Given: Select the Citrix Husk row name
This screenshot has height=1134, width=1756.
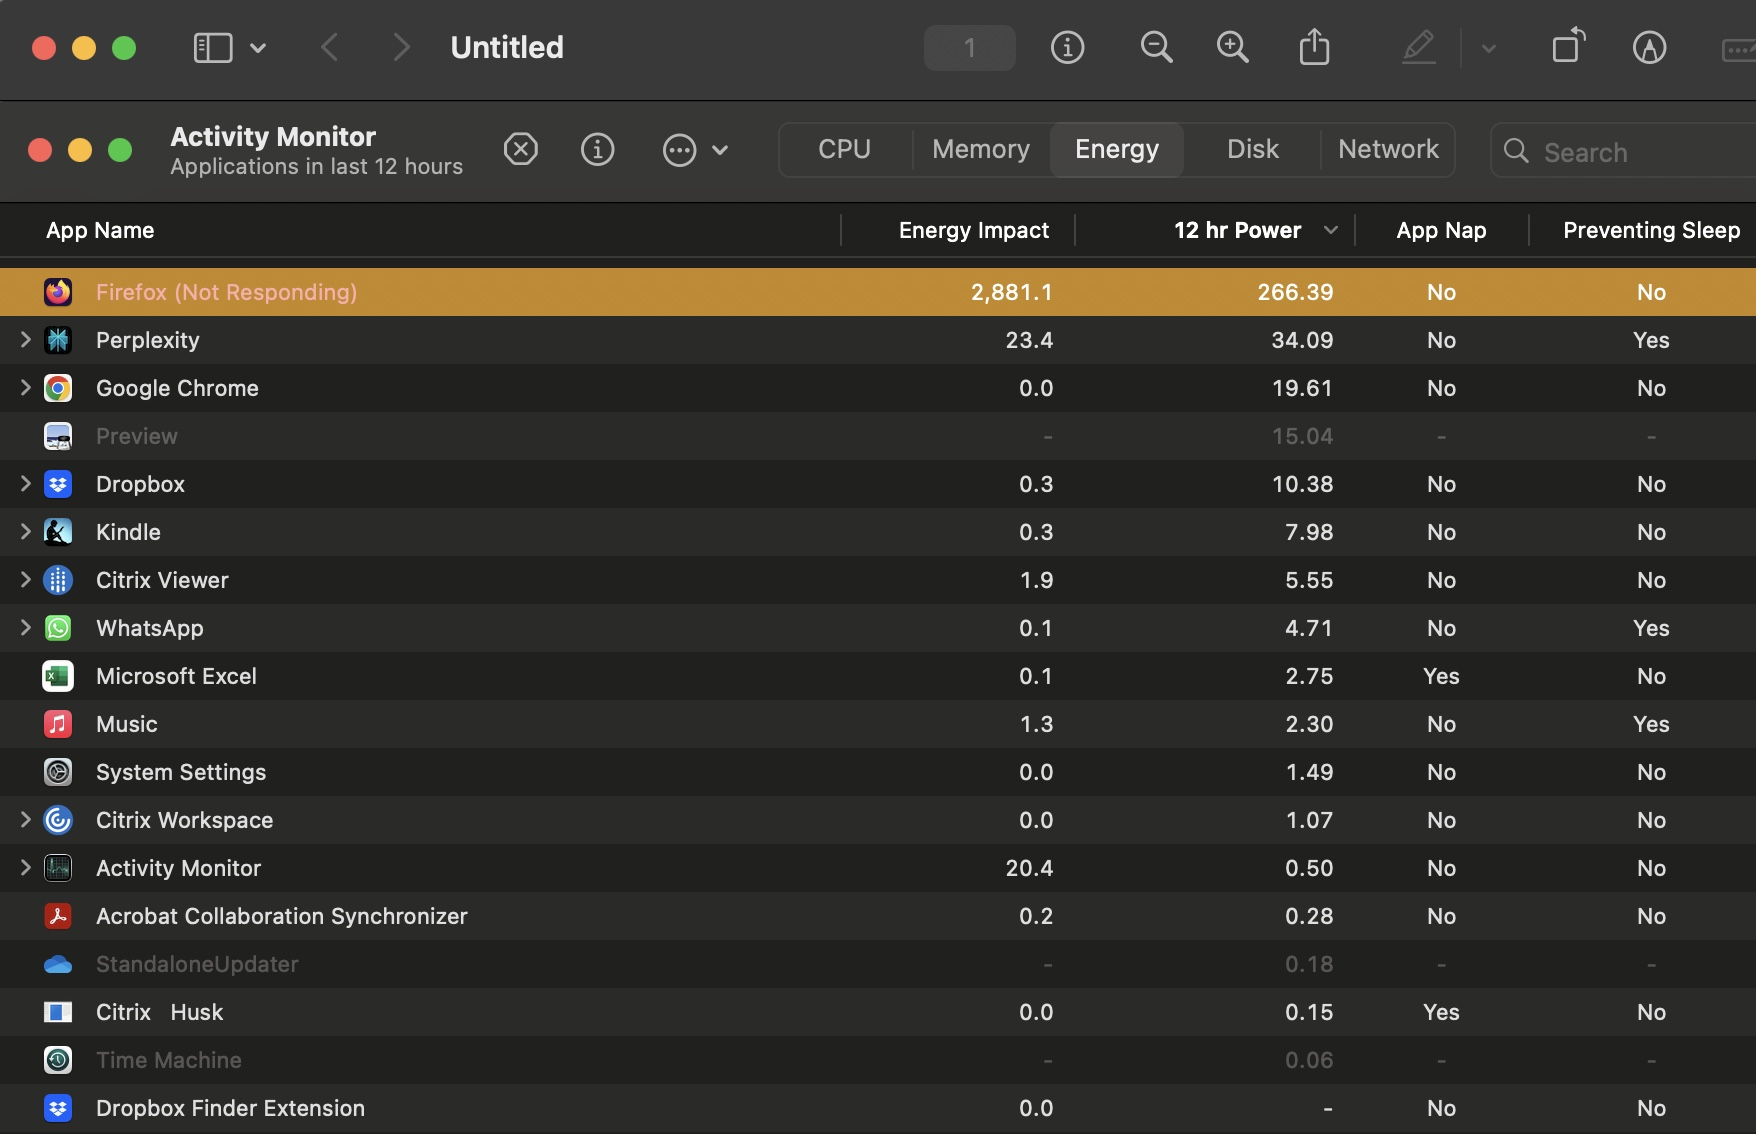Looking at the screenshot, I should coord(159,1012).
